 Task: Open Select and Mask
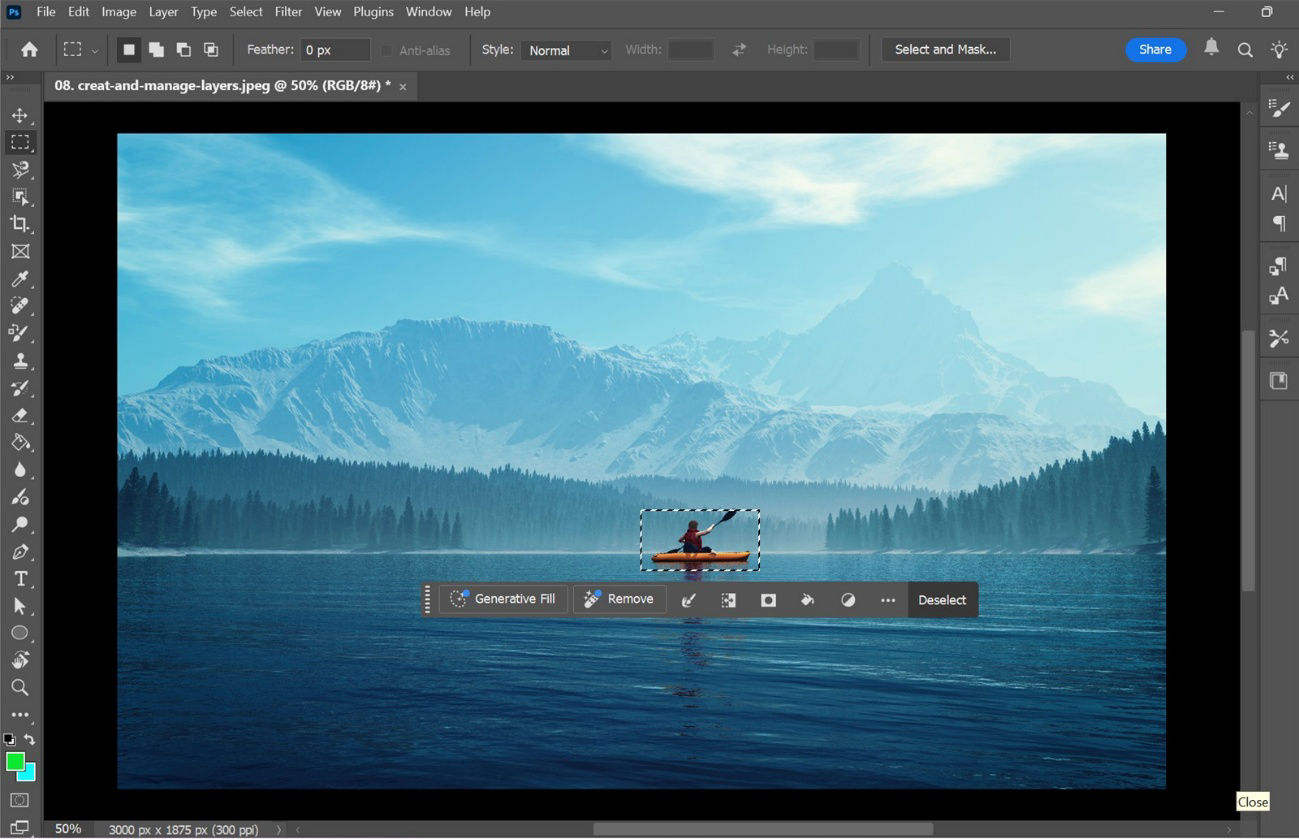tap(944, 49)
